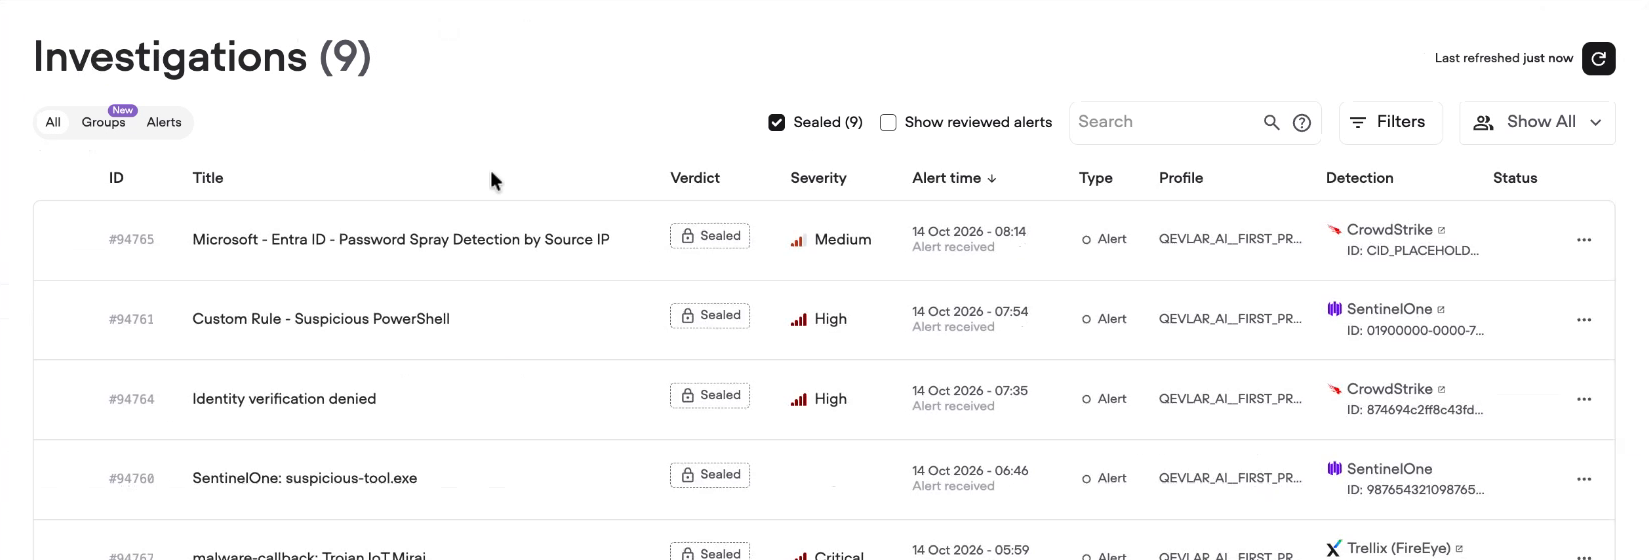
Task: Click Sealed lock badge for row #94765
Action: coord(710,236)
